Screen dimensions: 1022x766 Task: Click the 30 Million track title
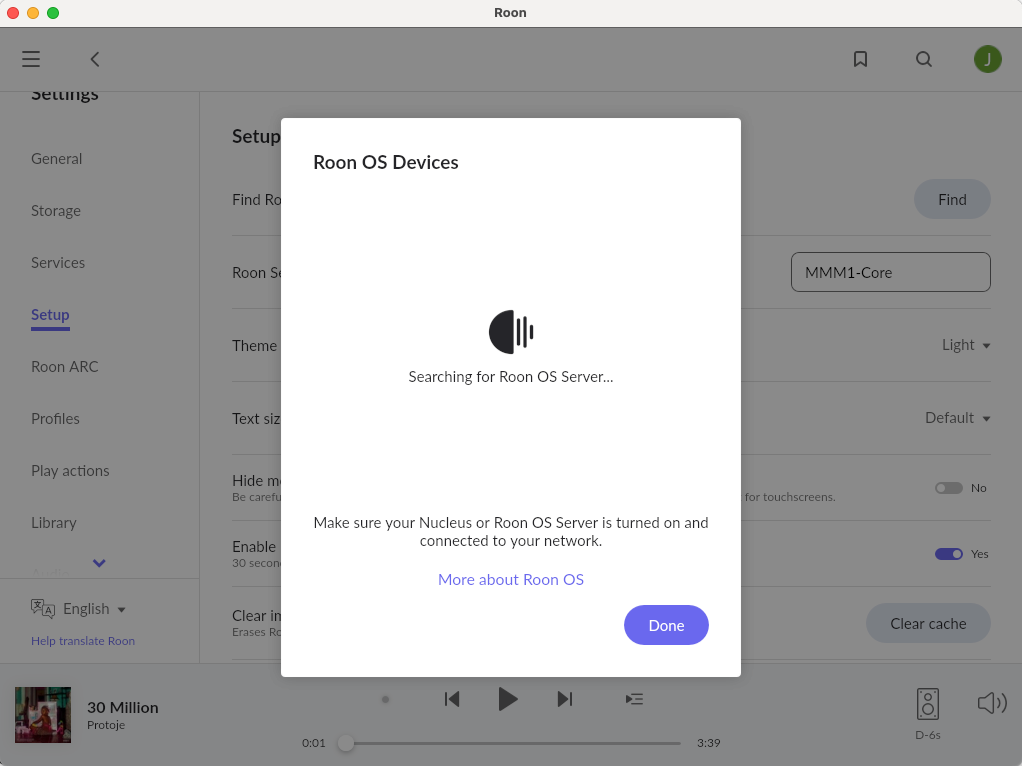click(x=123, y=707)
